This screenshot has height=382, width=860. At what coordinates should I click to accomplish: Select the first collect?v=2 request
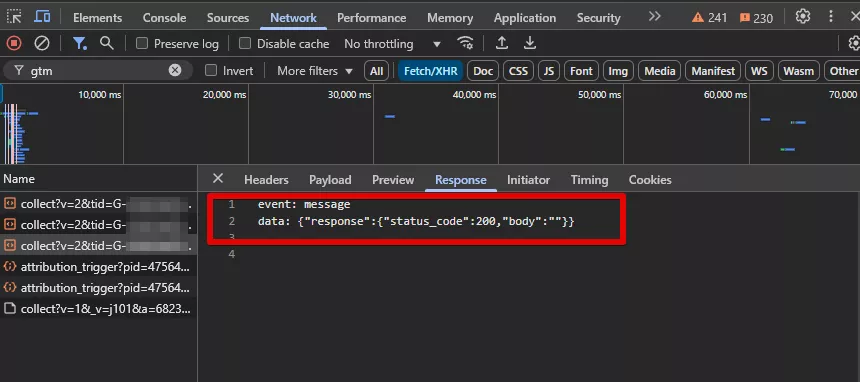pyautogui.click(x=99, y=204)
